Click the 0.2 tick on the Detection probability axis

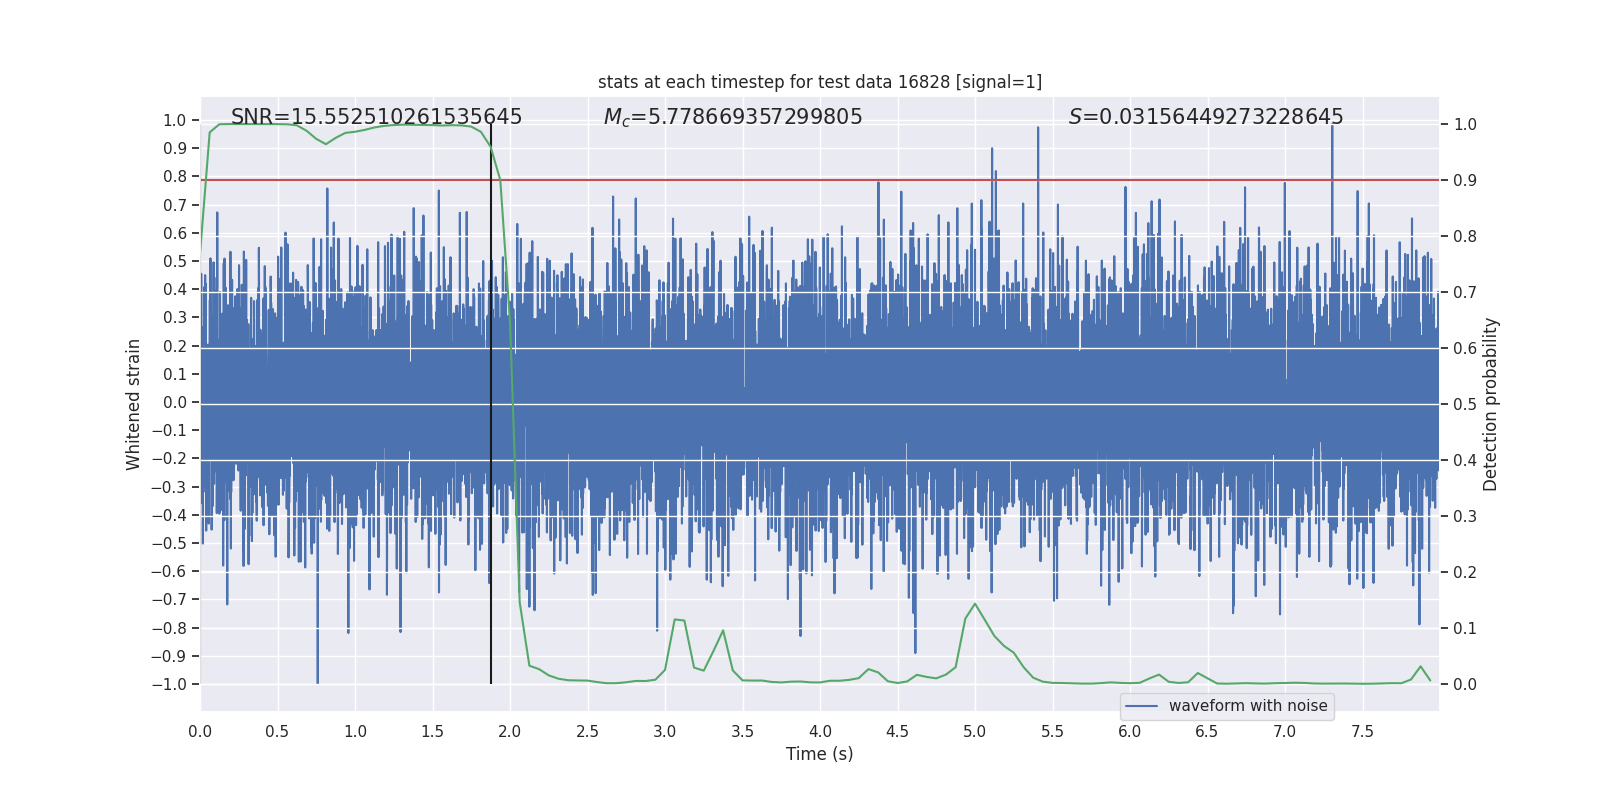pyautogui.click(x=1465, y=572)
